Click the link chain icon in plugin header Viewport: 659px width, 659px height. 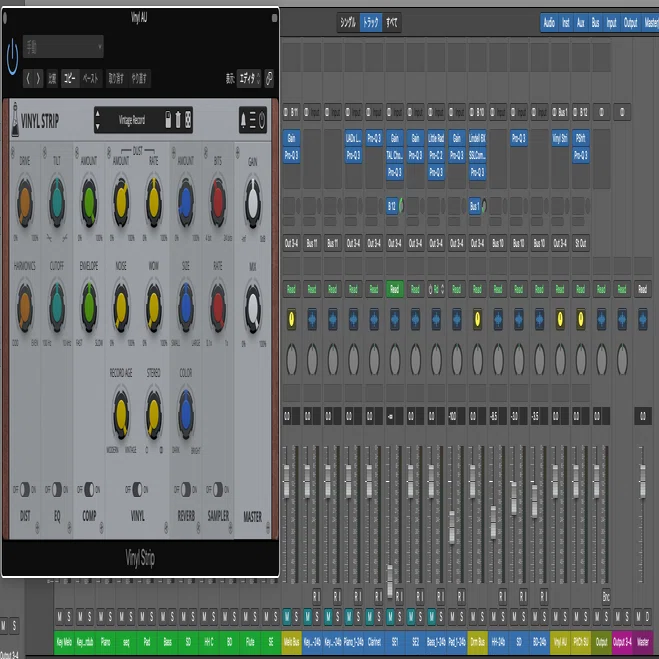pos(269,78)
